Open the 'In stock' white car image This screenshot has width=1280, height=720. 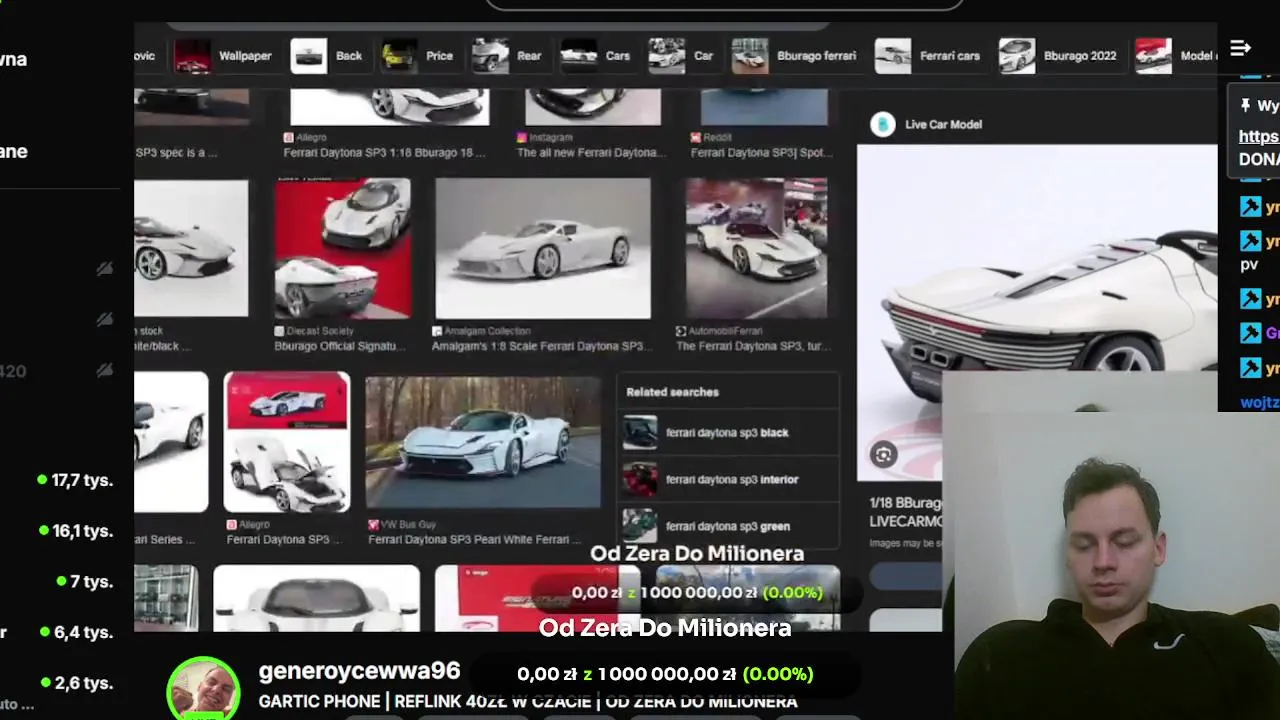click(x=191, y=248)
